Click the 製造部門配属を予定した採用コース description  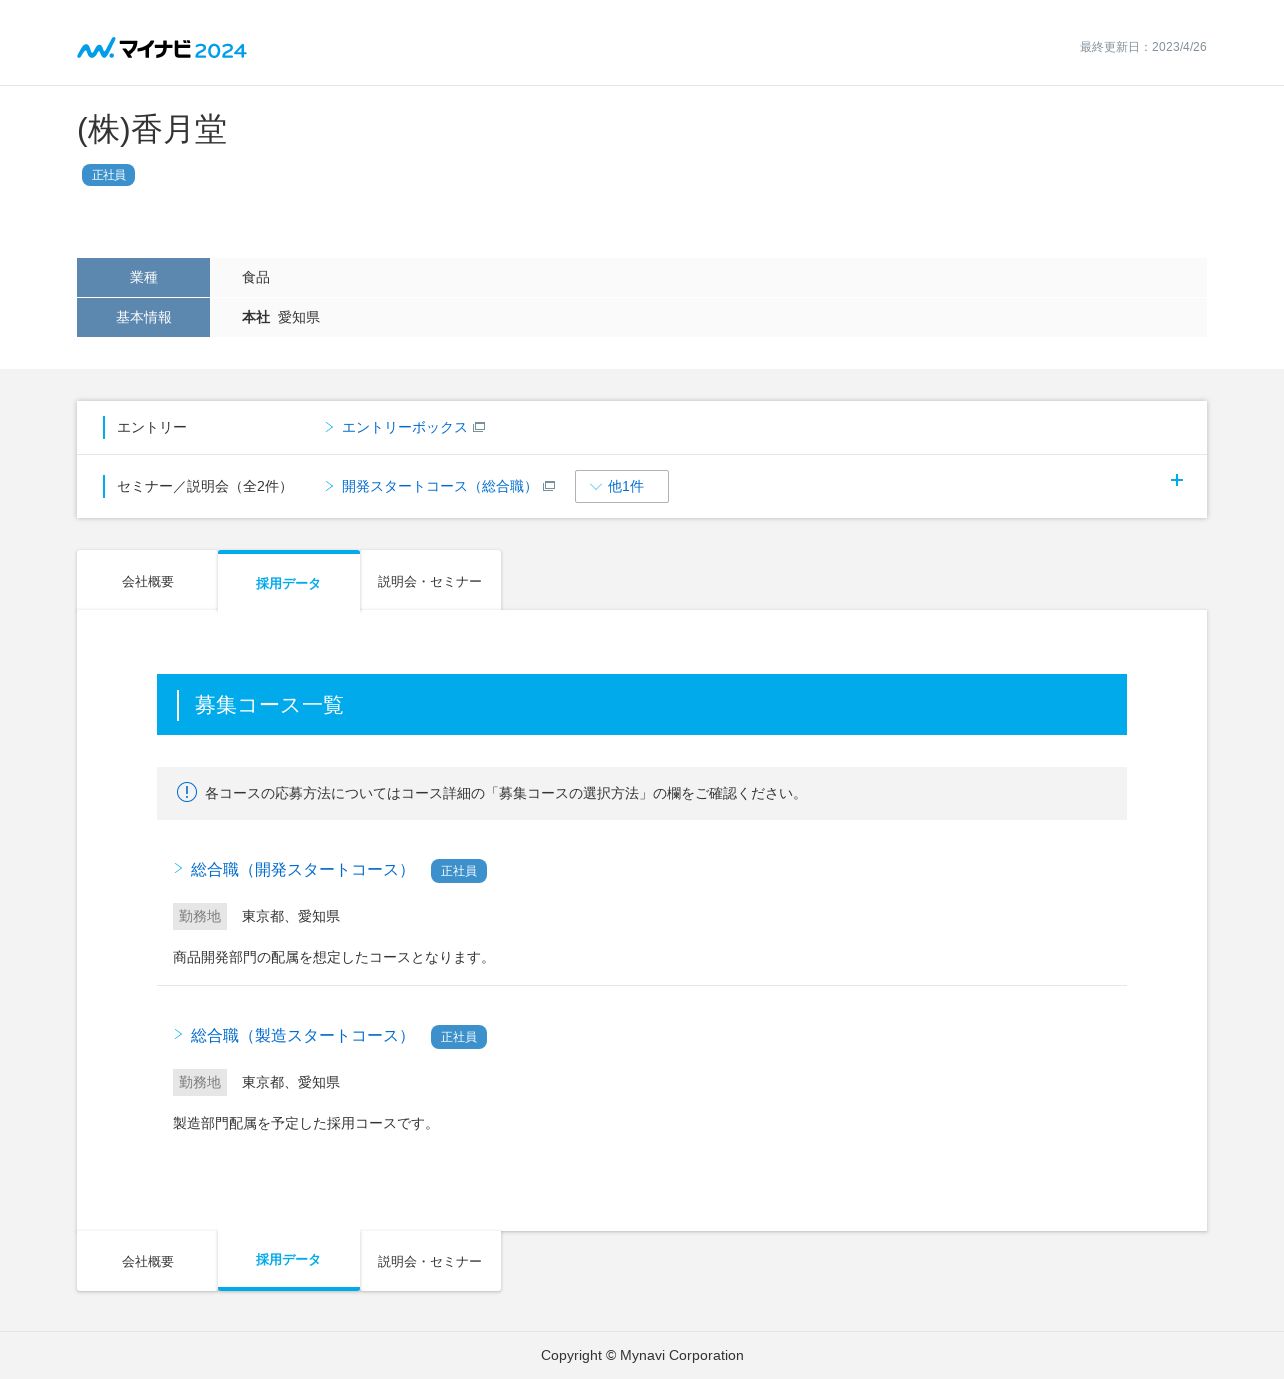pos(306,1123)
